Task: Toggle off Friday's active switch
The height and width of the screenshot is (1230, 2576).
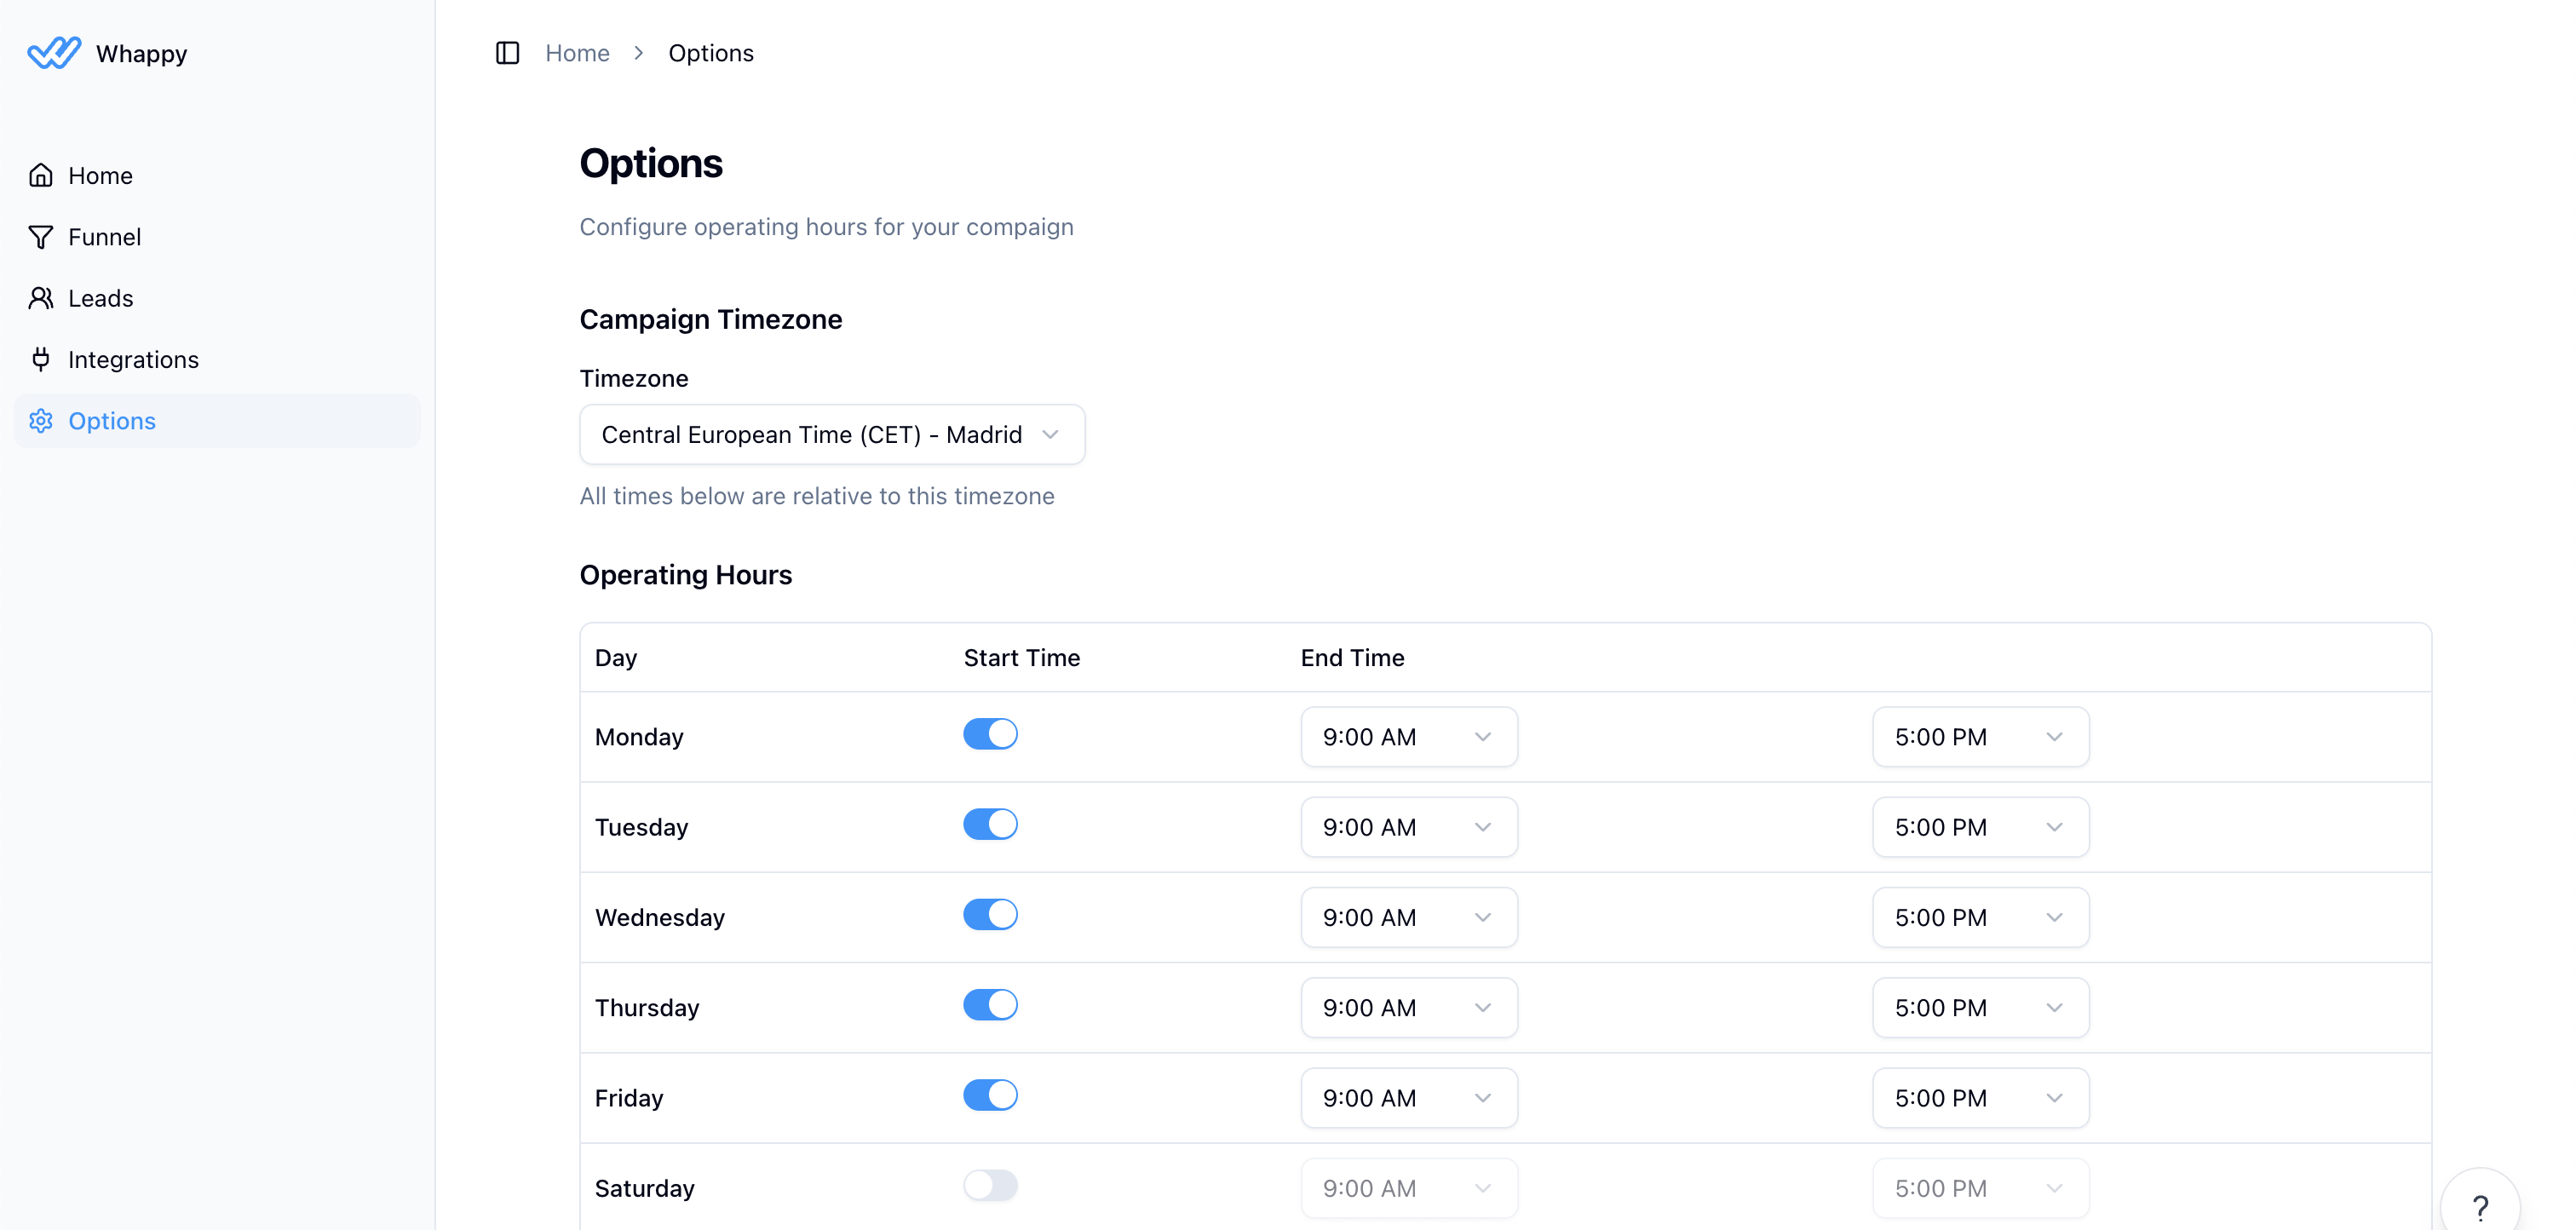Action: (x=990, y=1094)
